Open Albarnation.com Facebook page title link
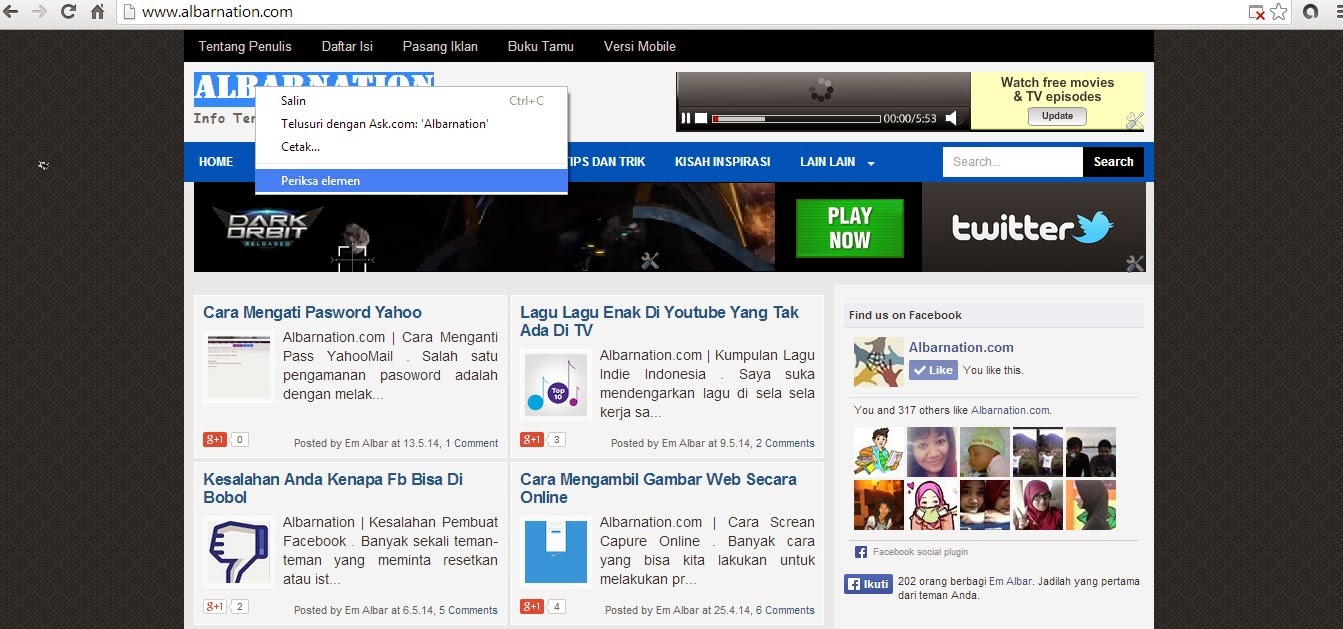This screenshot has height=629, width=1343. pyautogui.click(x=961, y=347)
